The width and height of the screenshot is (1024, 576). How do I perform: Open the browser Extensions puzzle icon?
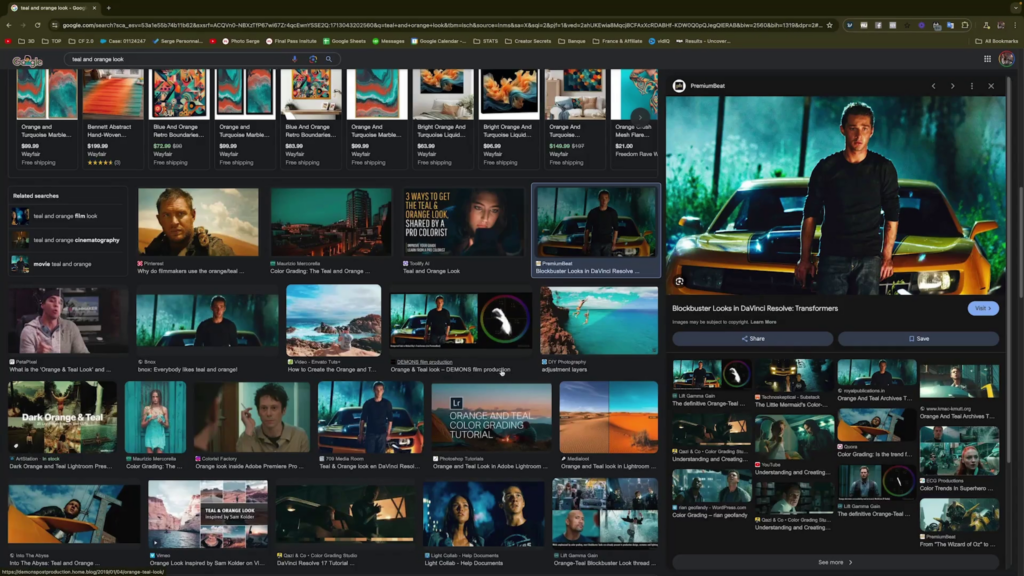click(965, 25)
